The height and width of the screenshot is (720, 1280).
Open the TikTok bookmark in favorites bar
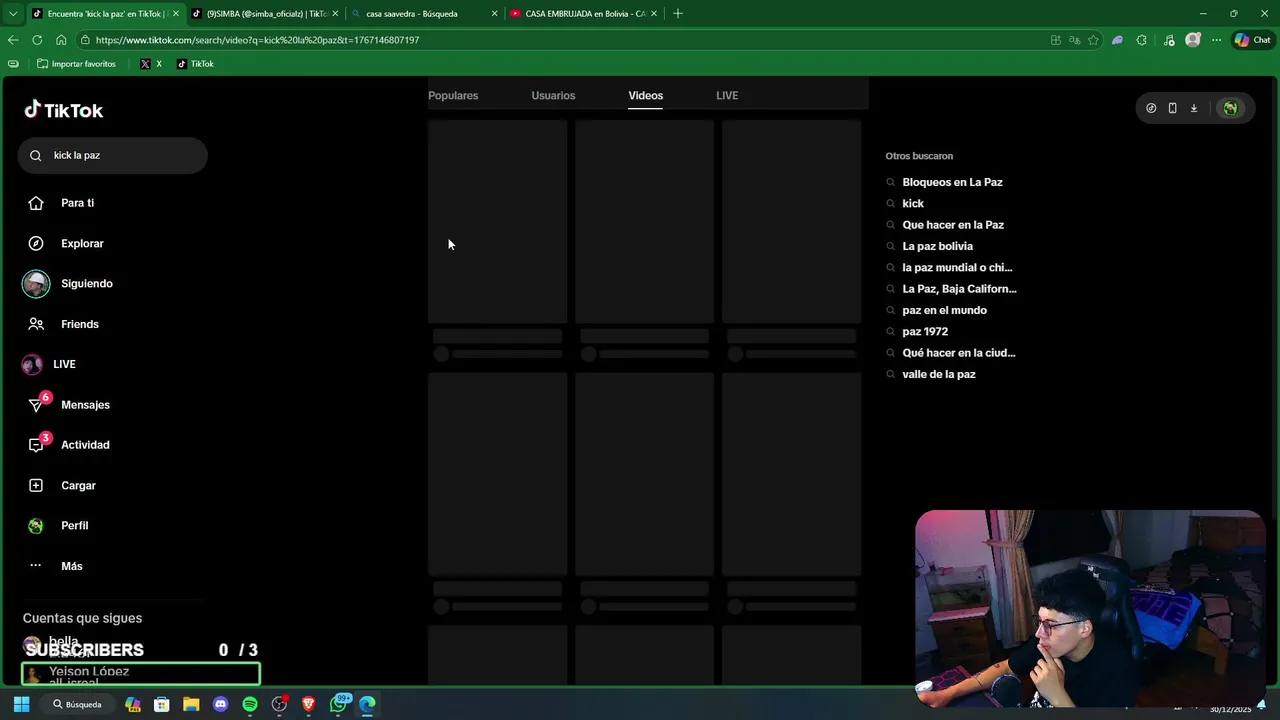tap(195, 64)
